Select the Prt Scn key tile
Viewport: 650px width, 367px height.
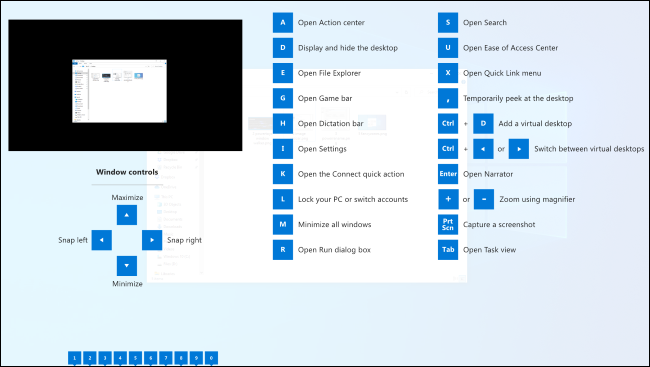click(x=448, y=224)
